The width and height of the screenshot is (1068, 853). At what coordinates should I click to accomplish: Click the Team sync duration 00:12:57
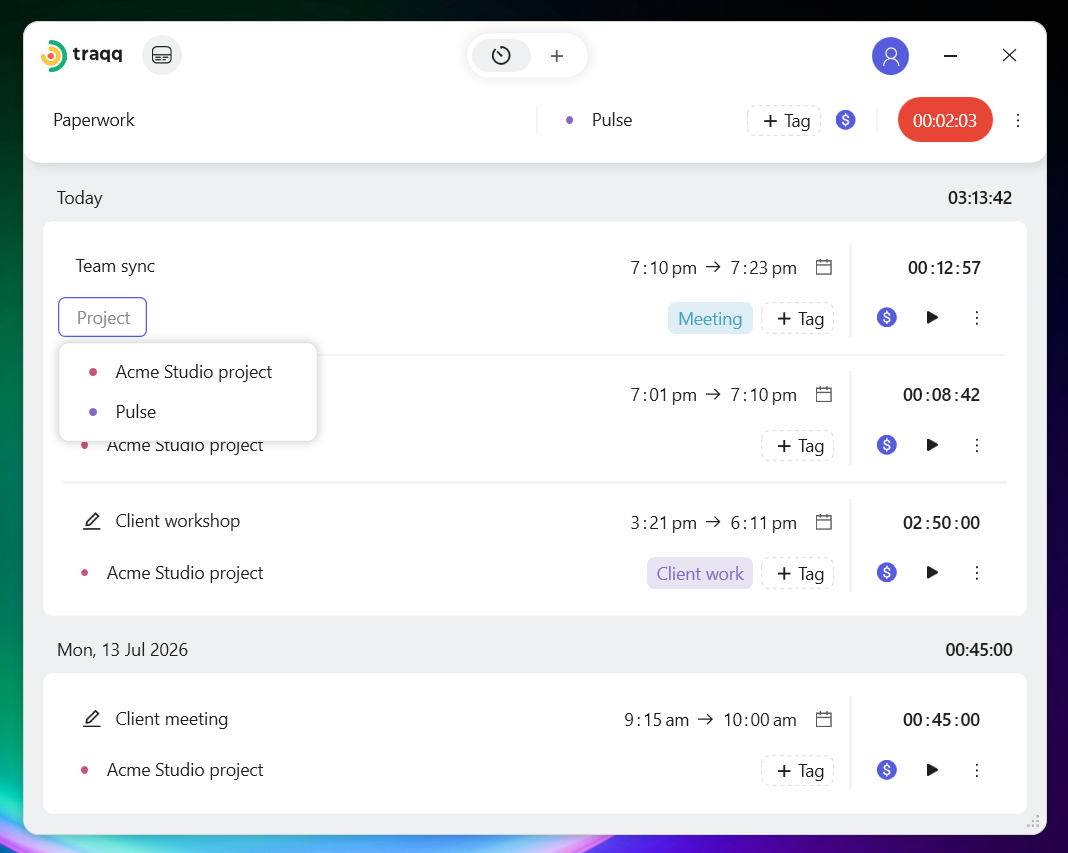pyautogui.click(x=944, y=268)
